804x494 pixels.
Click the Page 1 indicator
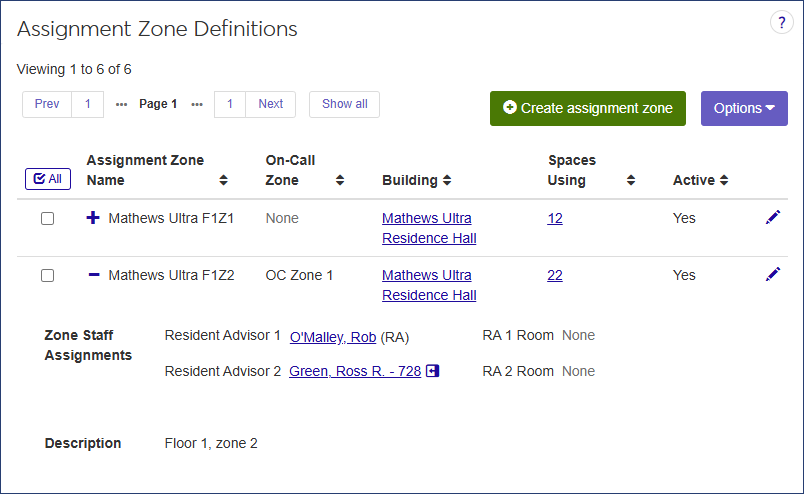pyautogui.click(x=158, y=104)
